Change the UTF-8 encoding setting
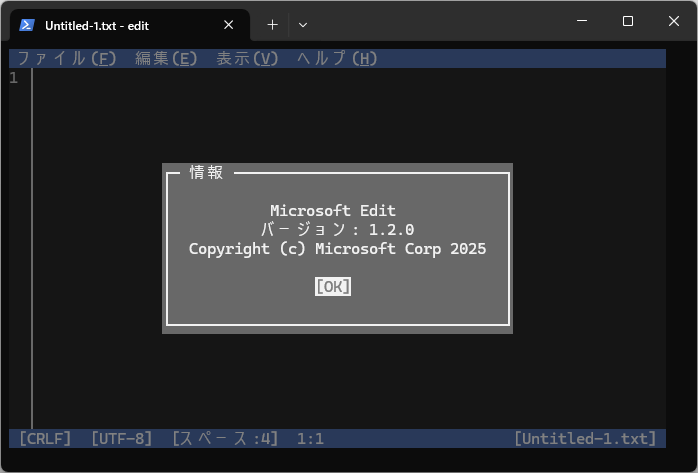Screen dimensions: 698x473 coord(122,439)
